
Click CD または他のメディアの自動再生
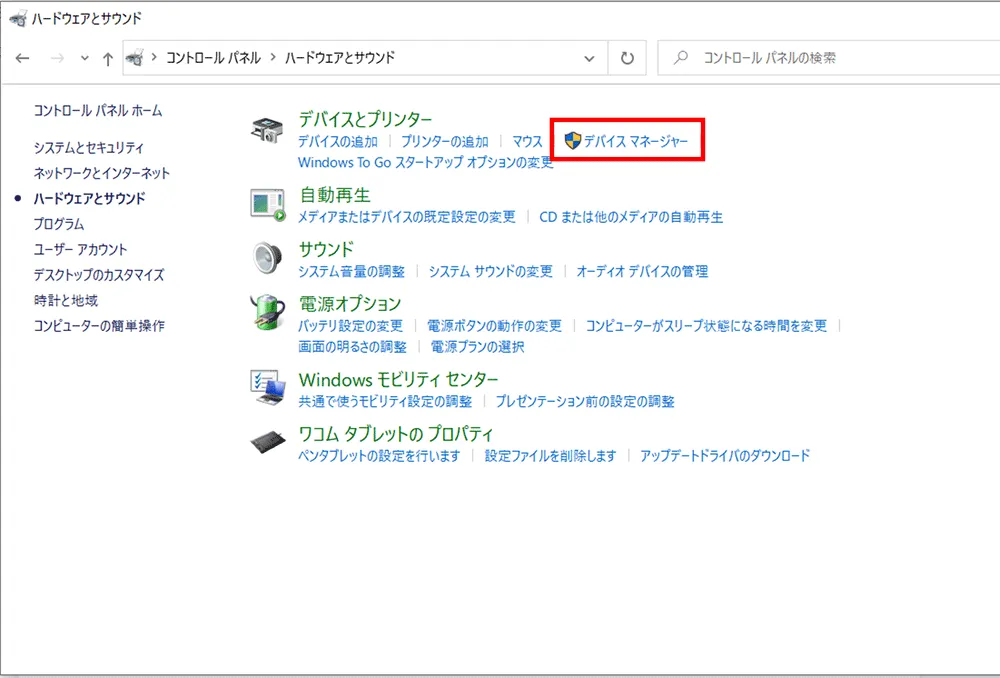(631, 217)
